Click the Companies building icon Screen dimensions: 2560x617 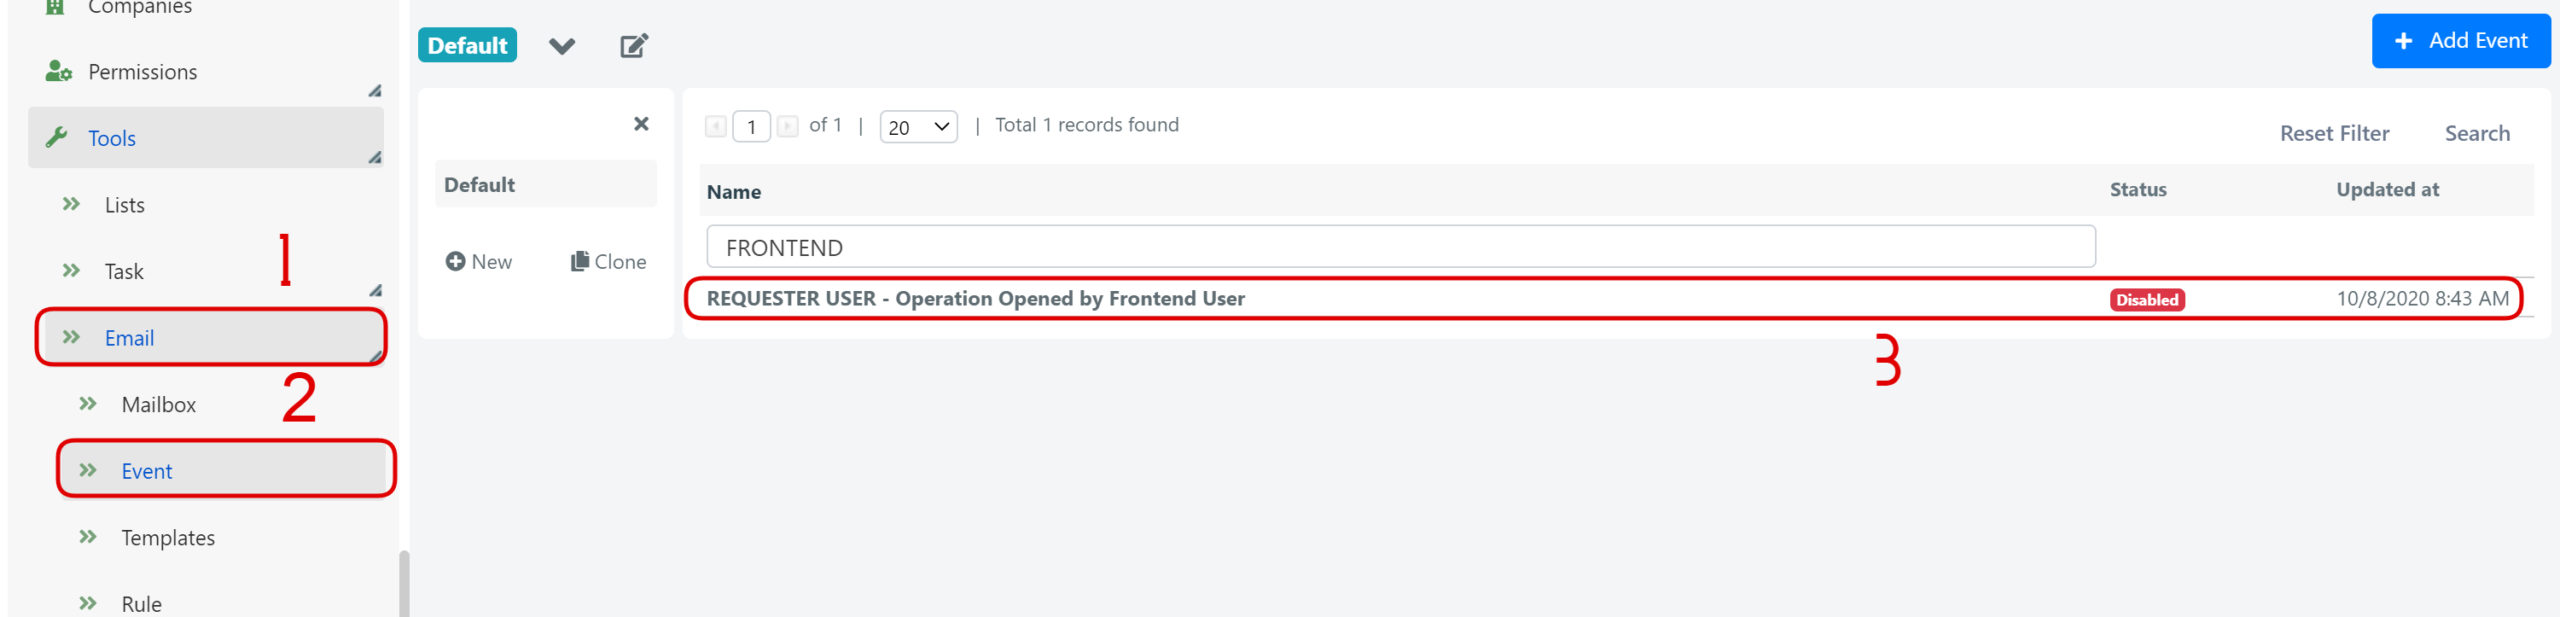coord(55,7)
